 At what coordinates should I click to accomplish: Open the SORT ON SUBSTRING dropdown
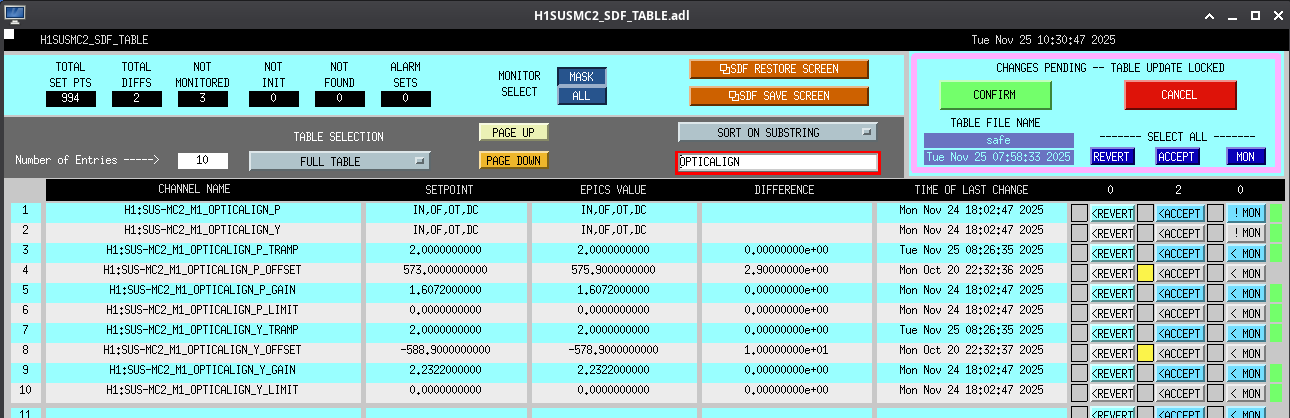tap(777, 132)
